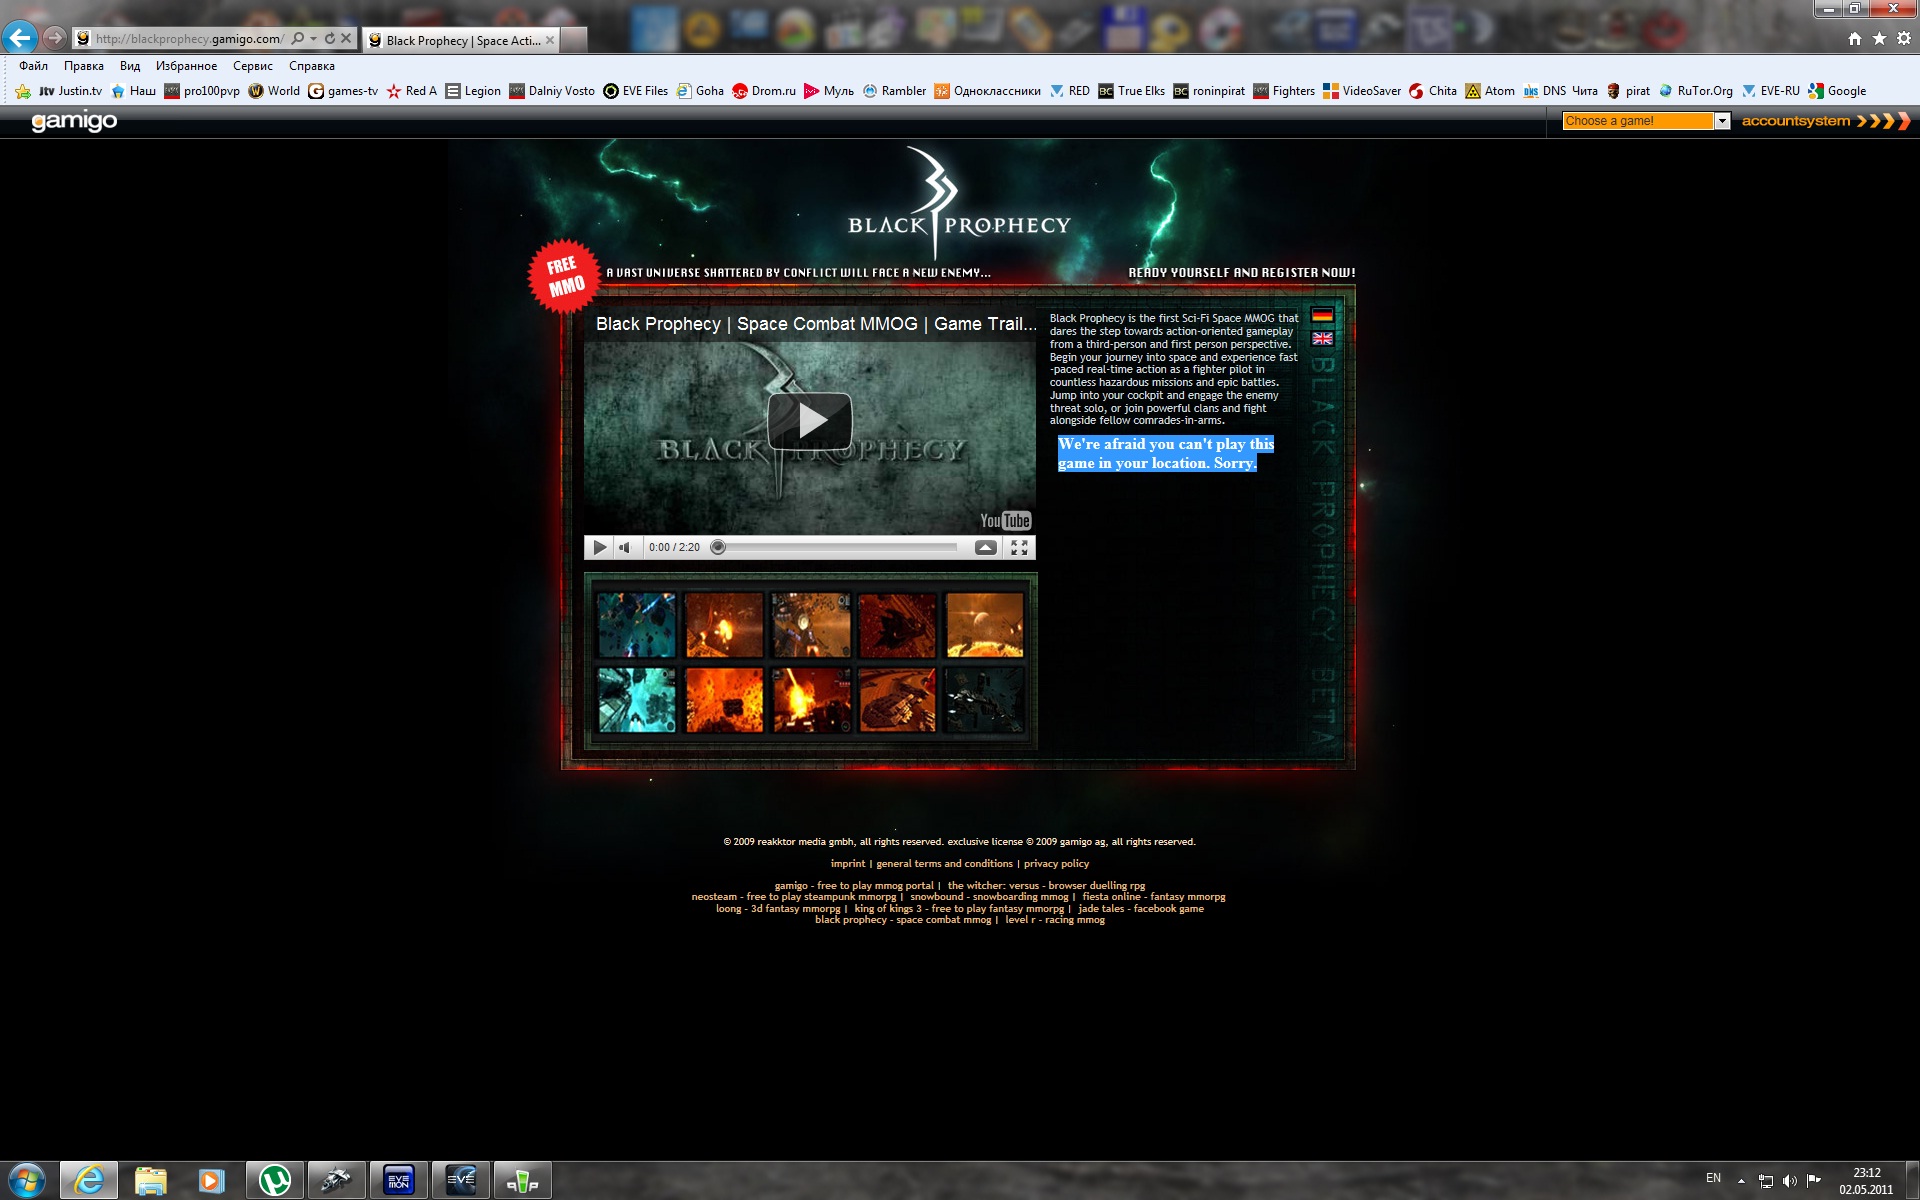Open the Правка menu

click(x=84, y=66)
